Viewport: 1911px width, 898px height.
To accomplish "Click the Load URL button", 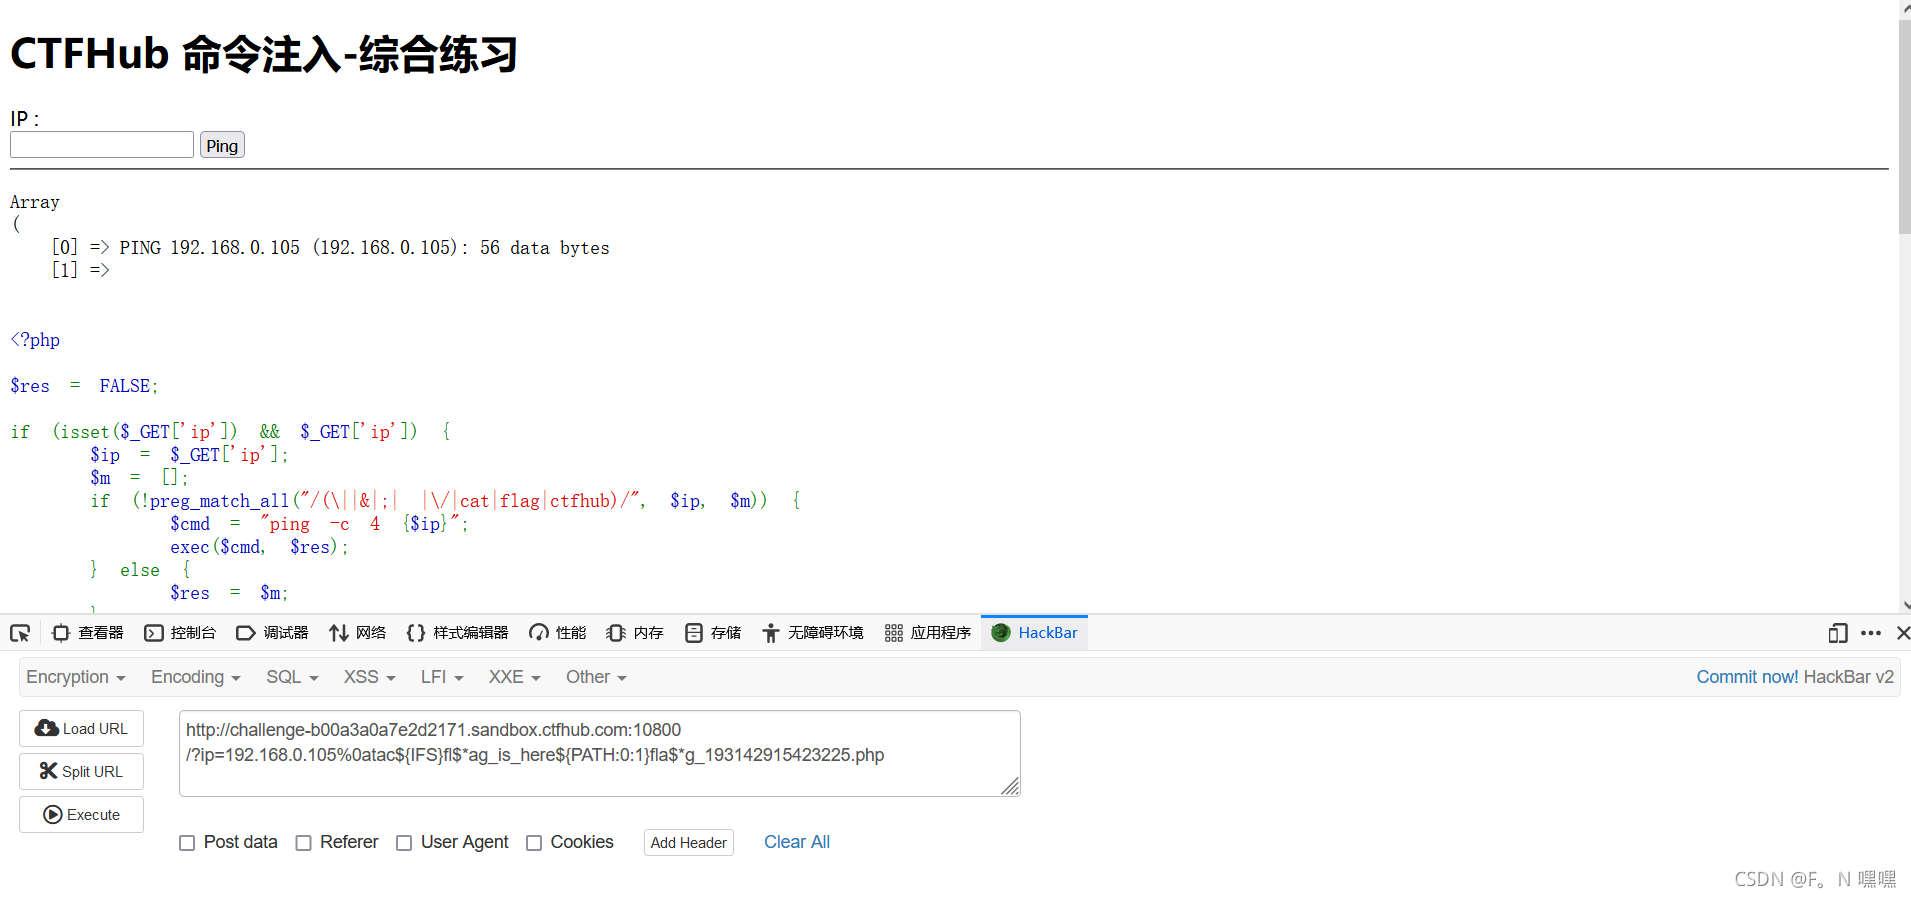I will (x=81, y=729).
